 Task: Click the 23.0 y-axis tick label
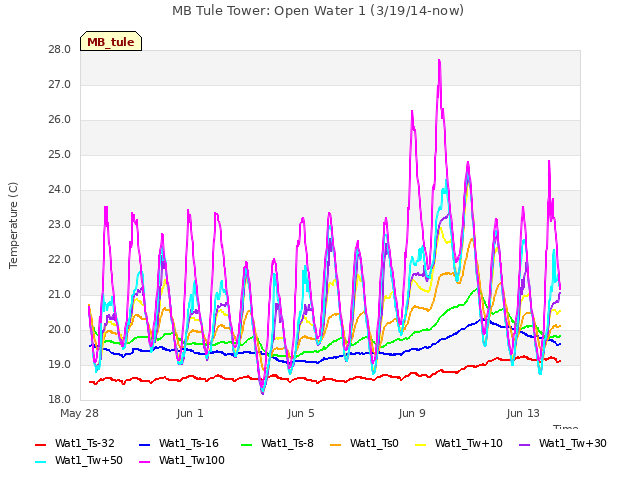(x=60, y=225)
